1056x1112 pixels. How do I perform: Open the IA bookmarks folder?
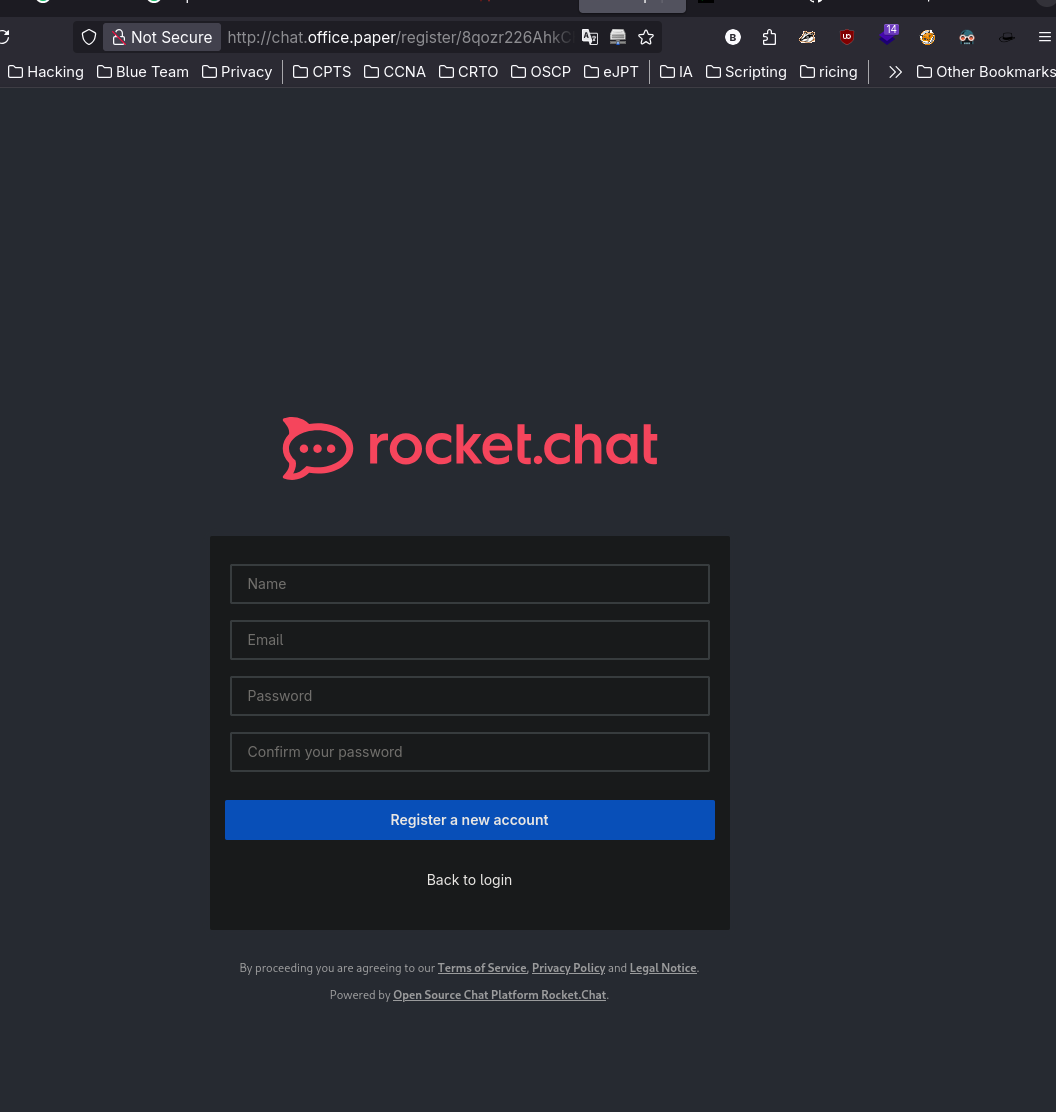[676, 72]
